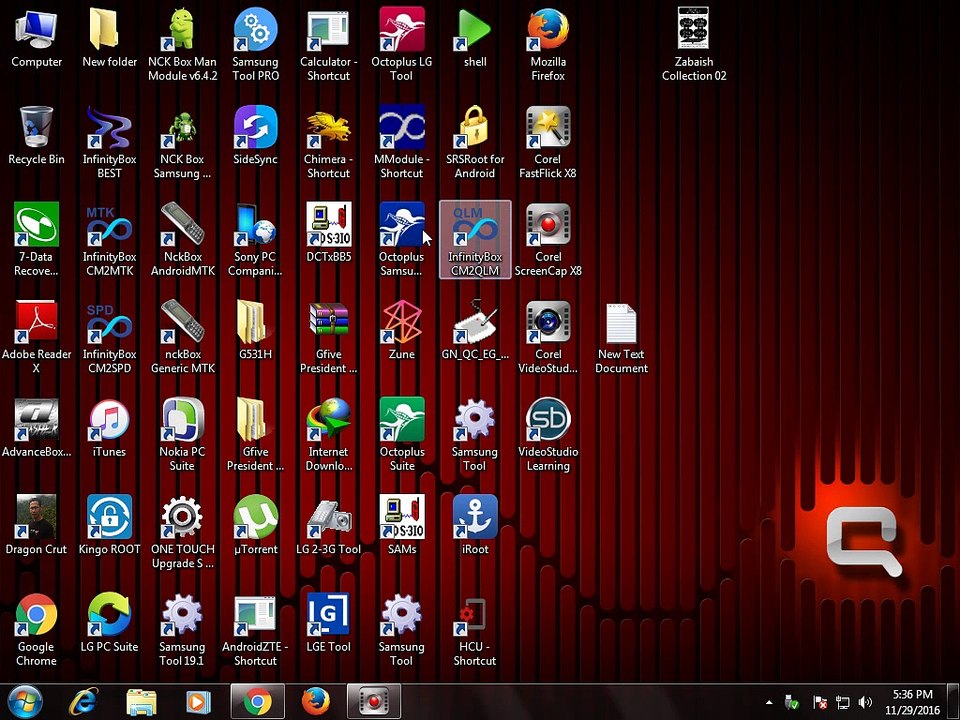Select the Dragon Crut shortcut
The image size is (960, 720).
(36, 525)
